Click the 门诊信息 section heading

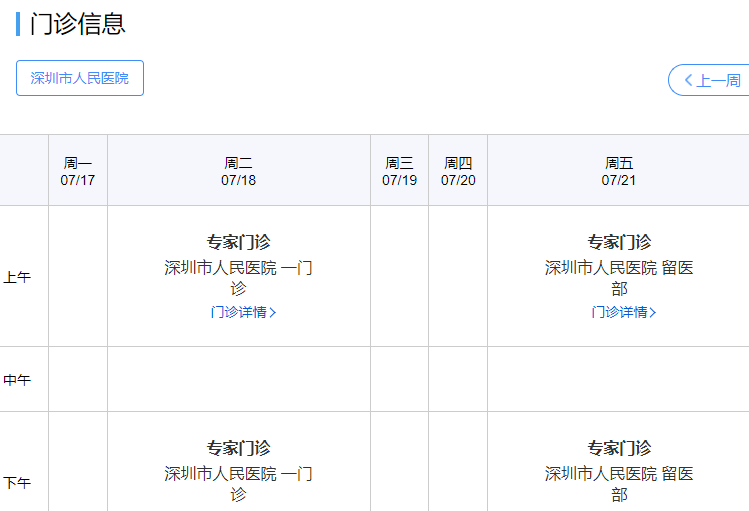coord(78,24)
